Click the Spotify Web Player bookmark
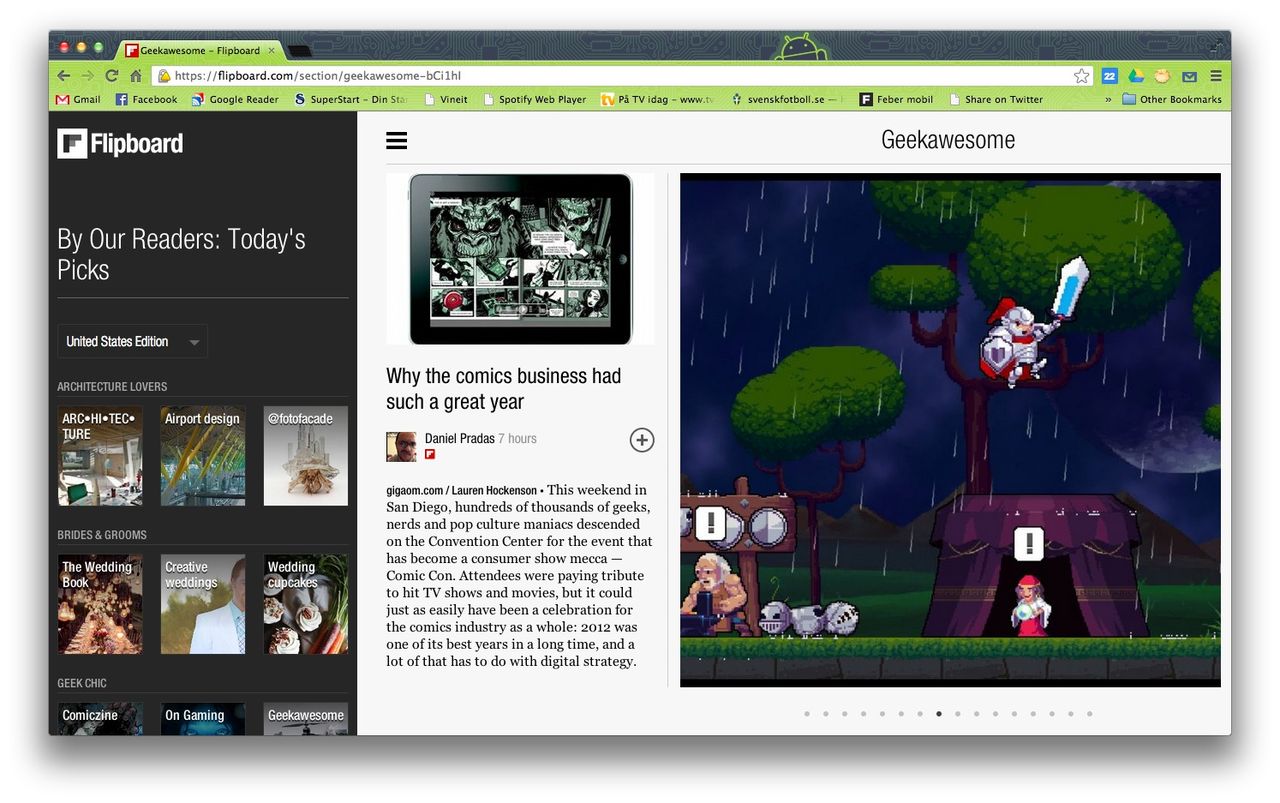Screen dimensions: 1280x803 point(535,99)
